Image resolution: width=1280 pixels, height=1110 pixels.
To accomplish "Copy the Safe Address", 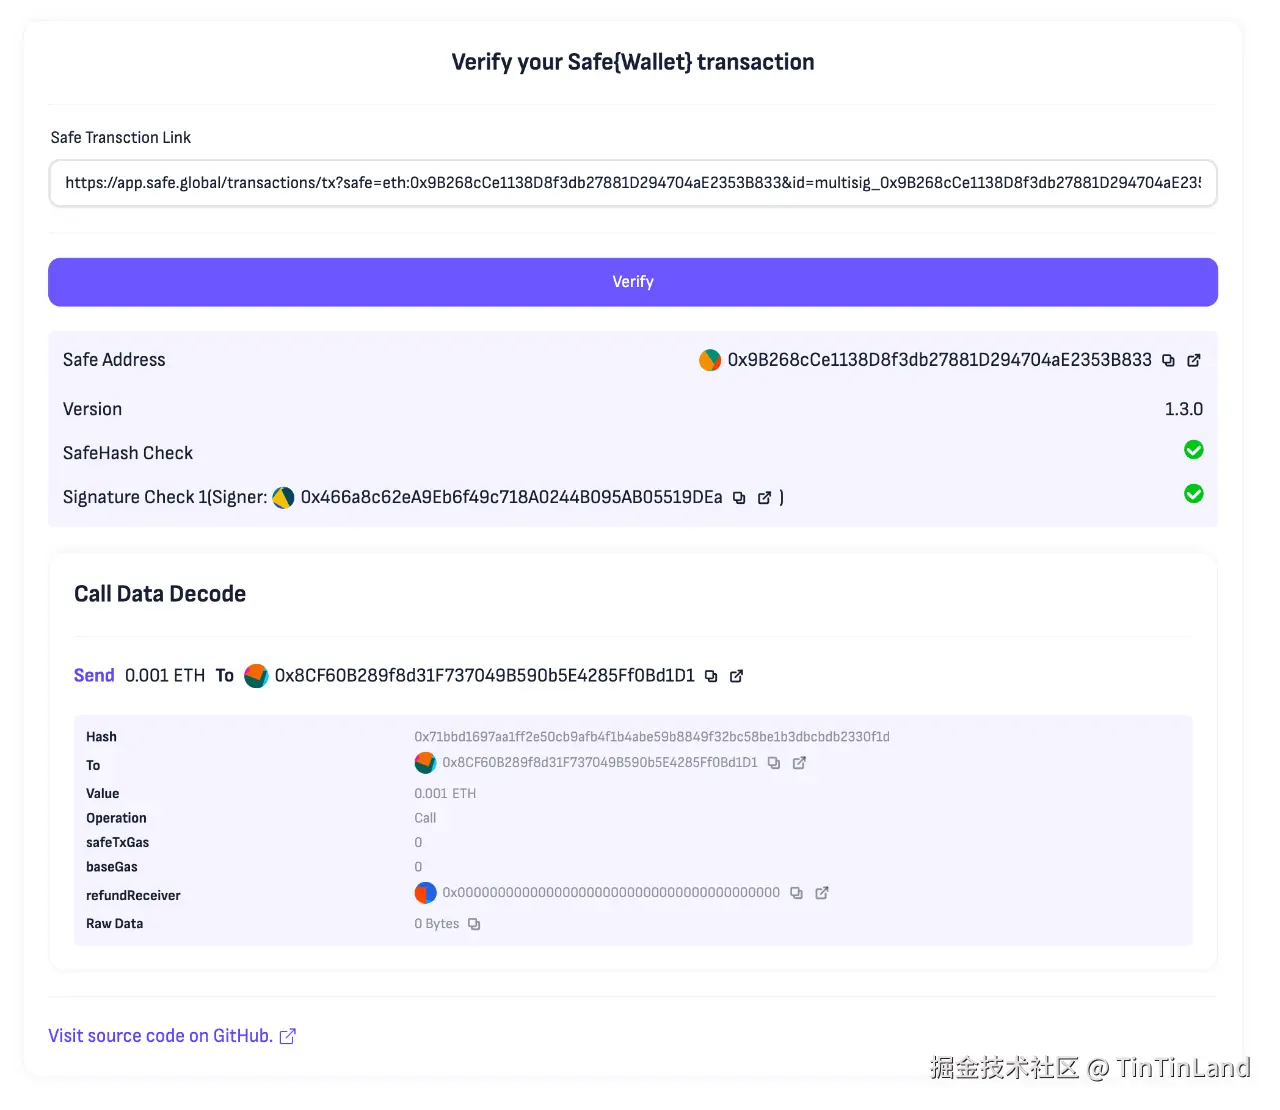I will pyautogui.click(x=1168, y=361).
